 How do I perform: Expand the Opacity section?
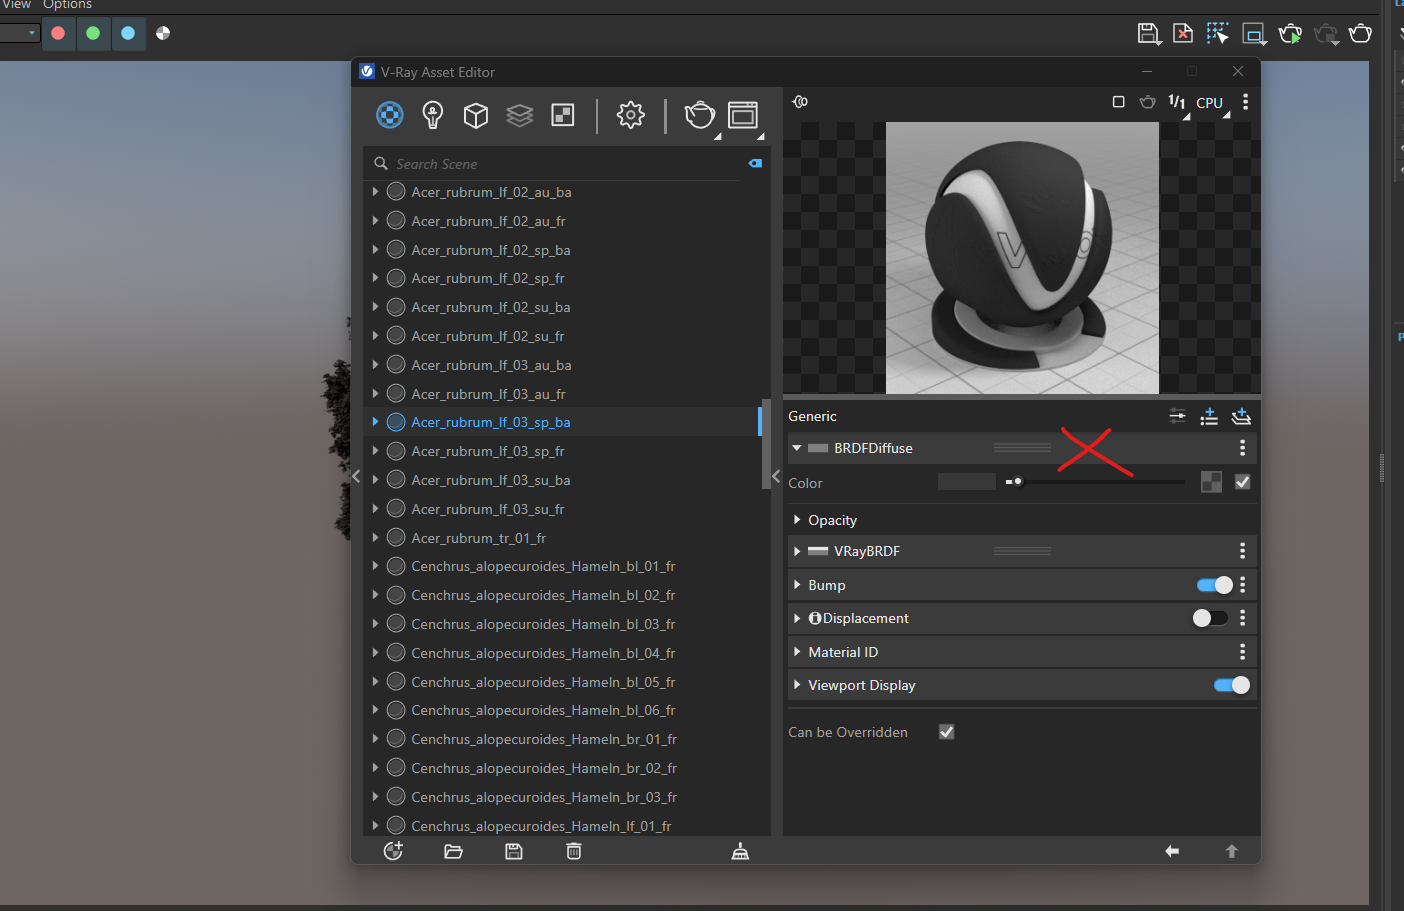[x=797, y=520]
